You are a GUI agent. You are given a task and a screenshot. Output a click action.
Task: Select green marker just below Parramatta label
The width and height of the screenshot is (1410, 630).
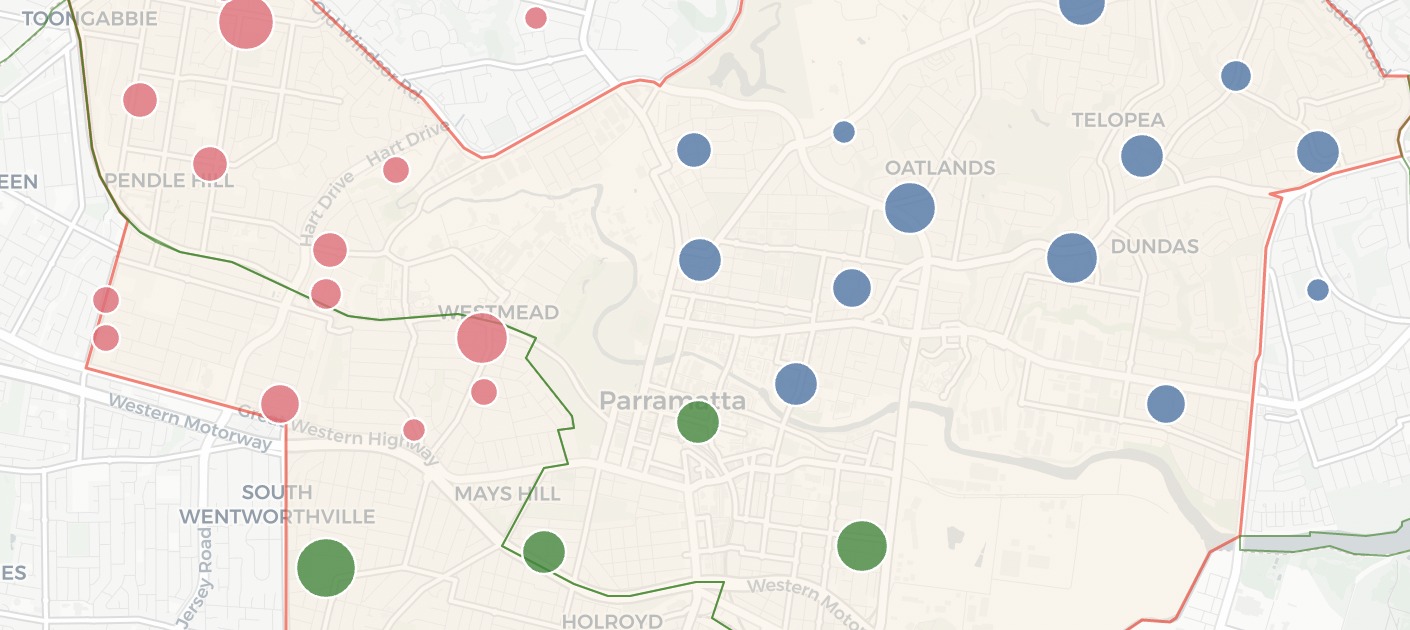click(x=698, y=422)
